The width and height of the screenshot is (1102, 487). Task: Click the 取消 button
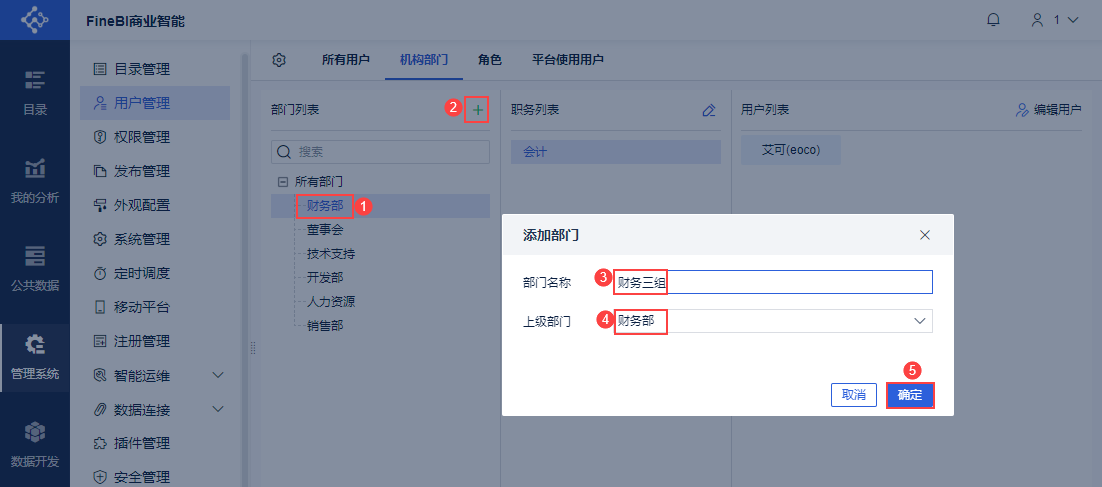(x=853, y=395)
